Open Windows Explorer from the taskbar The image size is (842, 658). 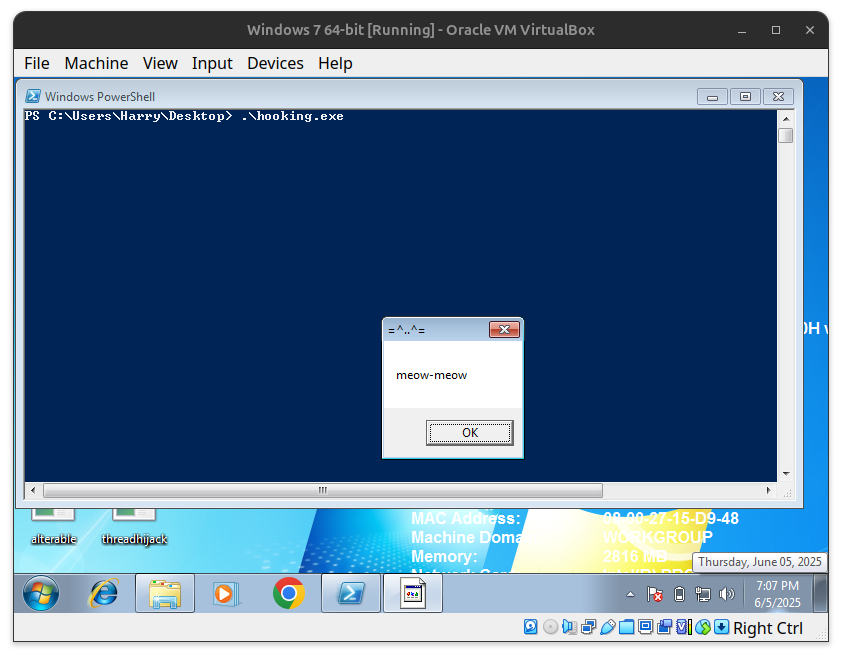pos(165,594)
